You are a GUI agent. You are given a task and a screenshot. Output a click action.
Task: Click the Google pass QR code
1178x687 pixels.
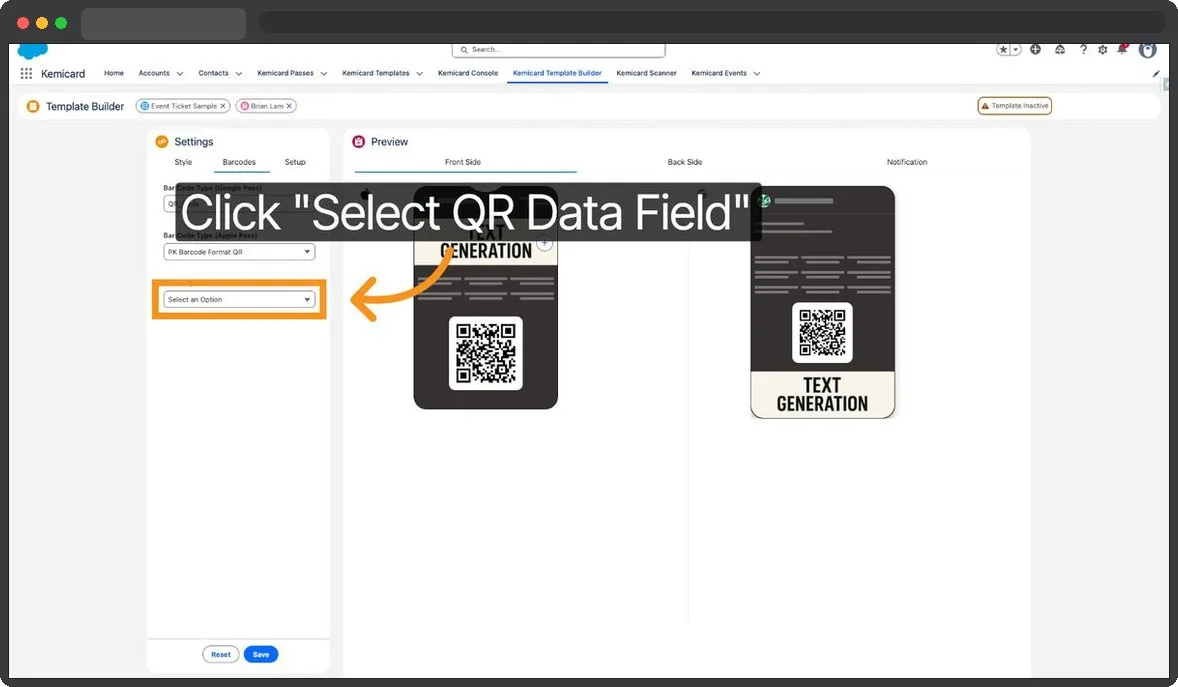coord(823,333)
